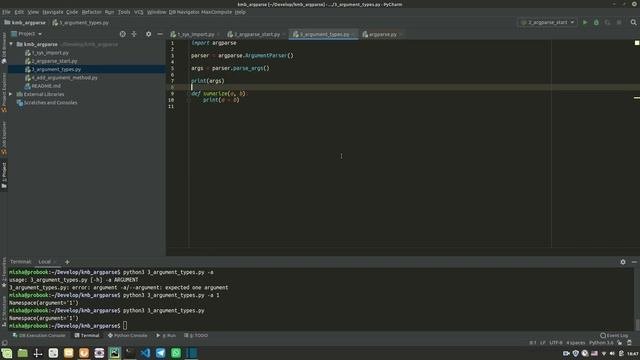Open the 6: TODO tool window
640x360 pixels.
click(196, 336)
